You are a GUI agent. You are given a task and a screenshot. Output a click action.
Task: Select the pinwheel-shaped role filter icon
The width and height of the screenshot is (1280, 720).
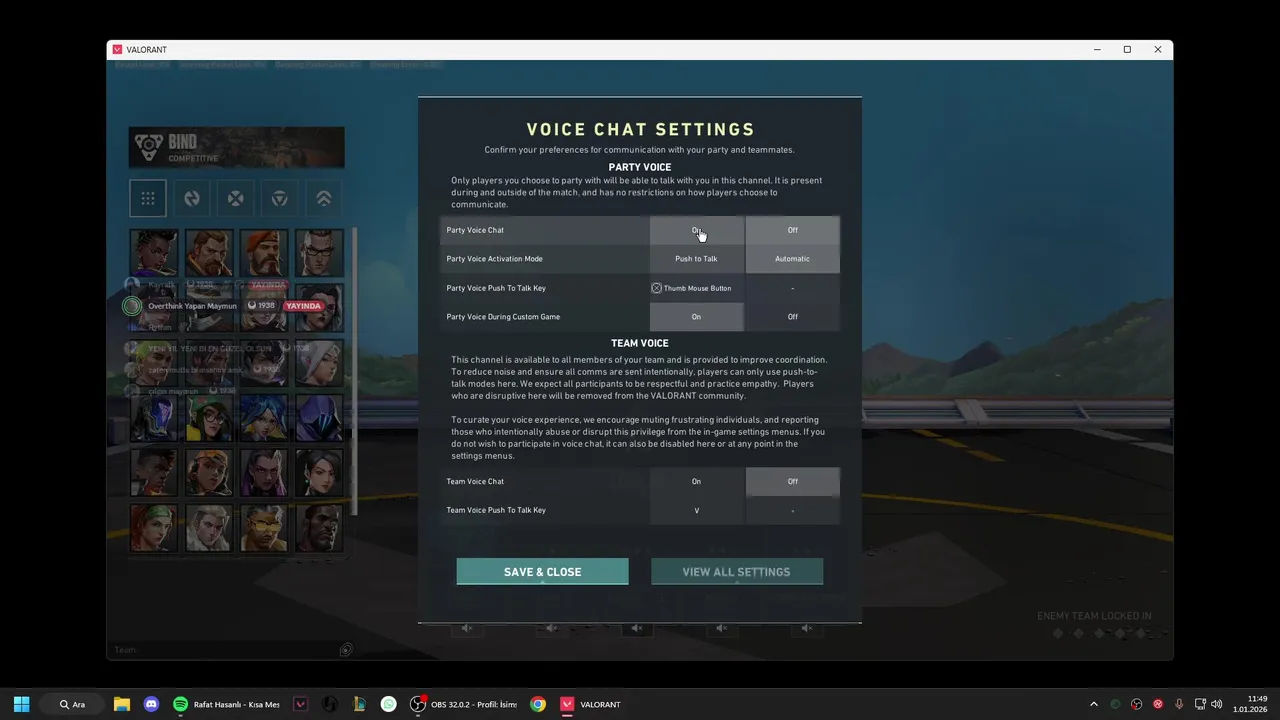click(192, 198)
